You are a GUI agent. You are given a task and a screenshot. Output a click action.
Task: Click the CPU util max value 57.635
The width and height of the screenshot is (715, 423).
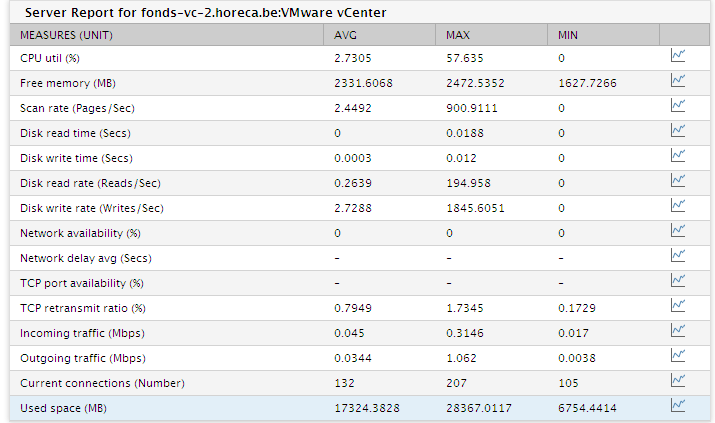(x=465, y=58)
